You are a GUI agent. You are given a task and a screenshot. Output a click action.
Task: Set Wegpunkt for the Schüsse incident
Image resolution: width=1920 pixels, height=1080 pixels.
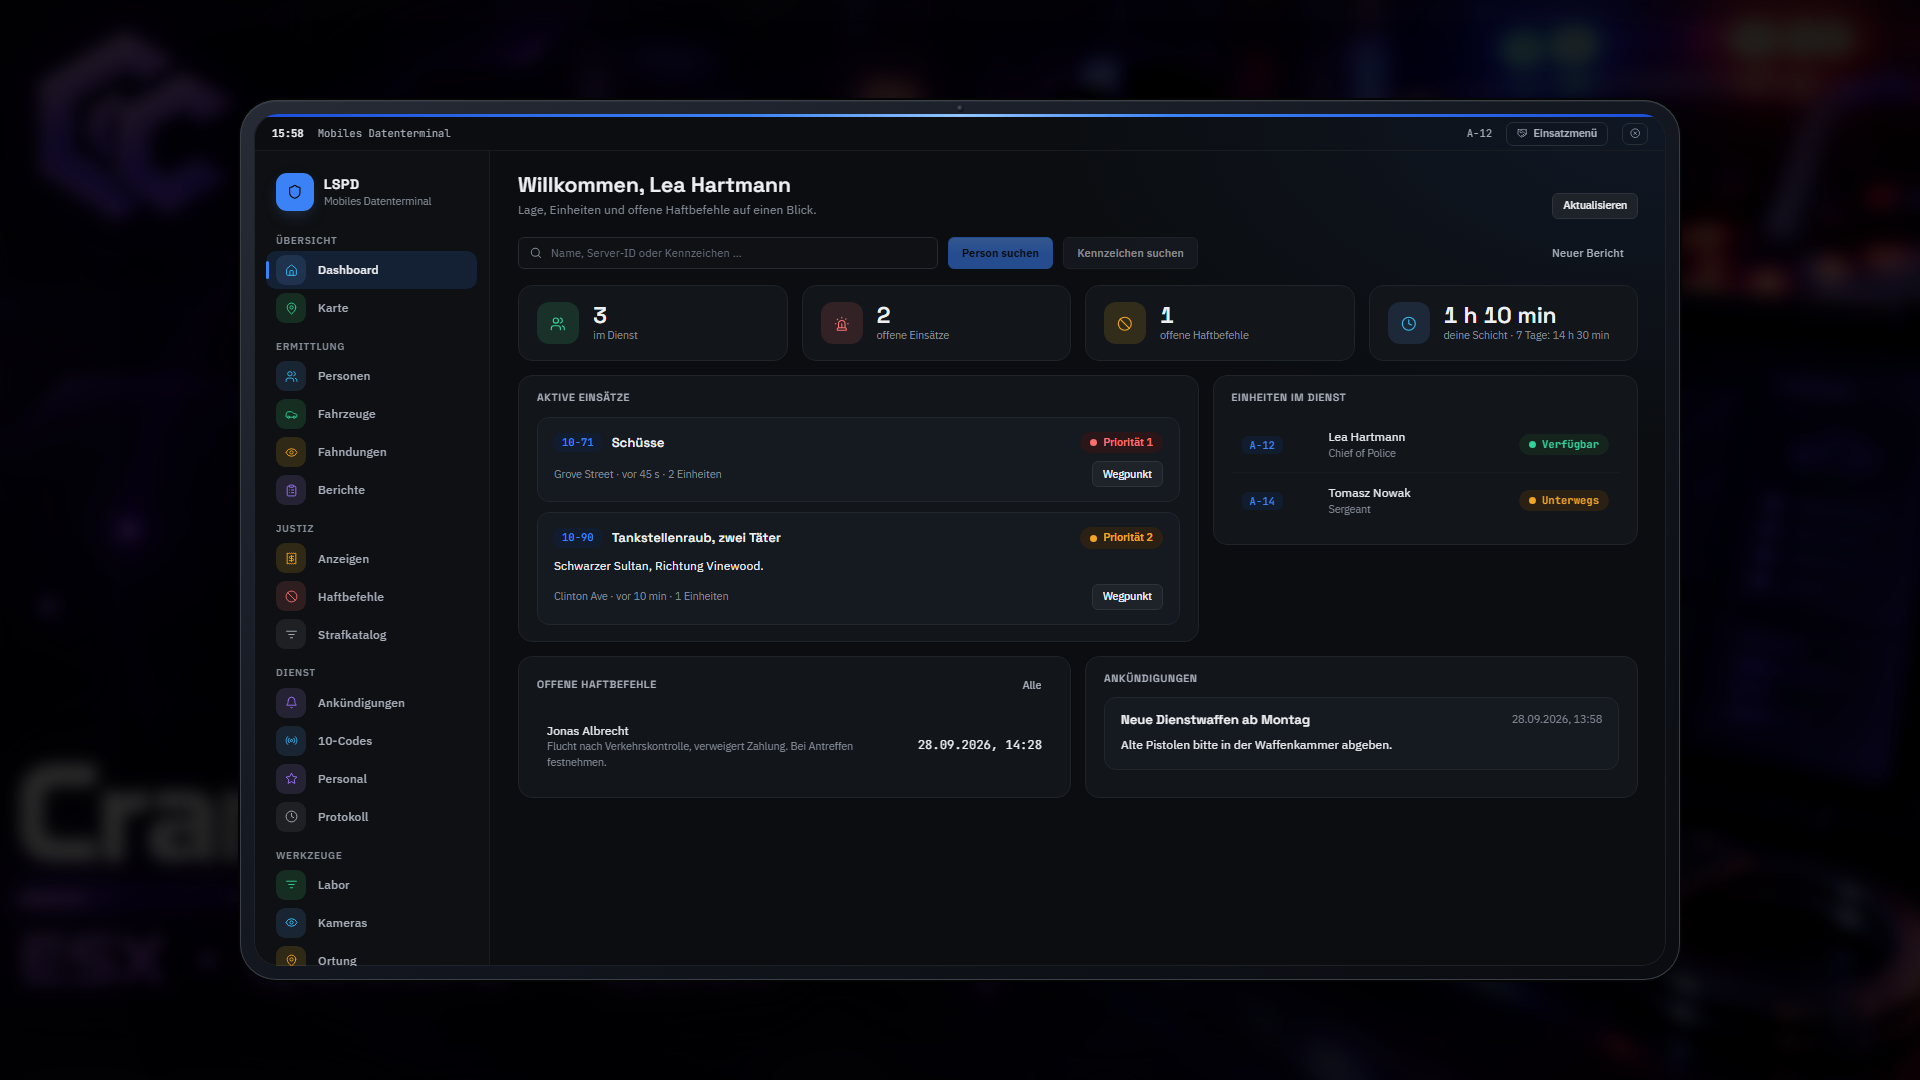coord(1127,474)
